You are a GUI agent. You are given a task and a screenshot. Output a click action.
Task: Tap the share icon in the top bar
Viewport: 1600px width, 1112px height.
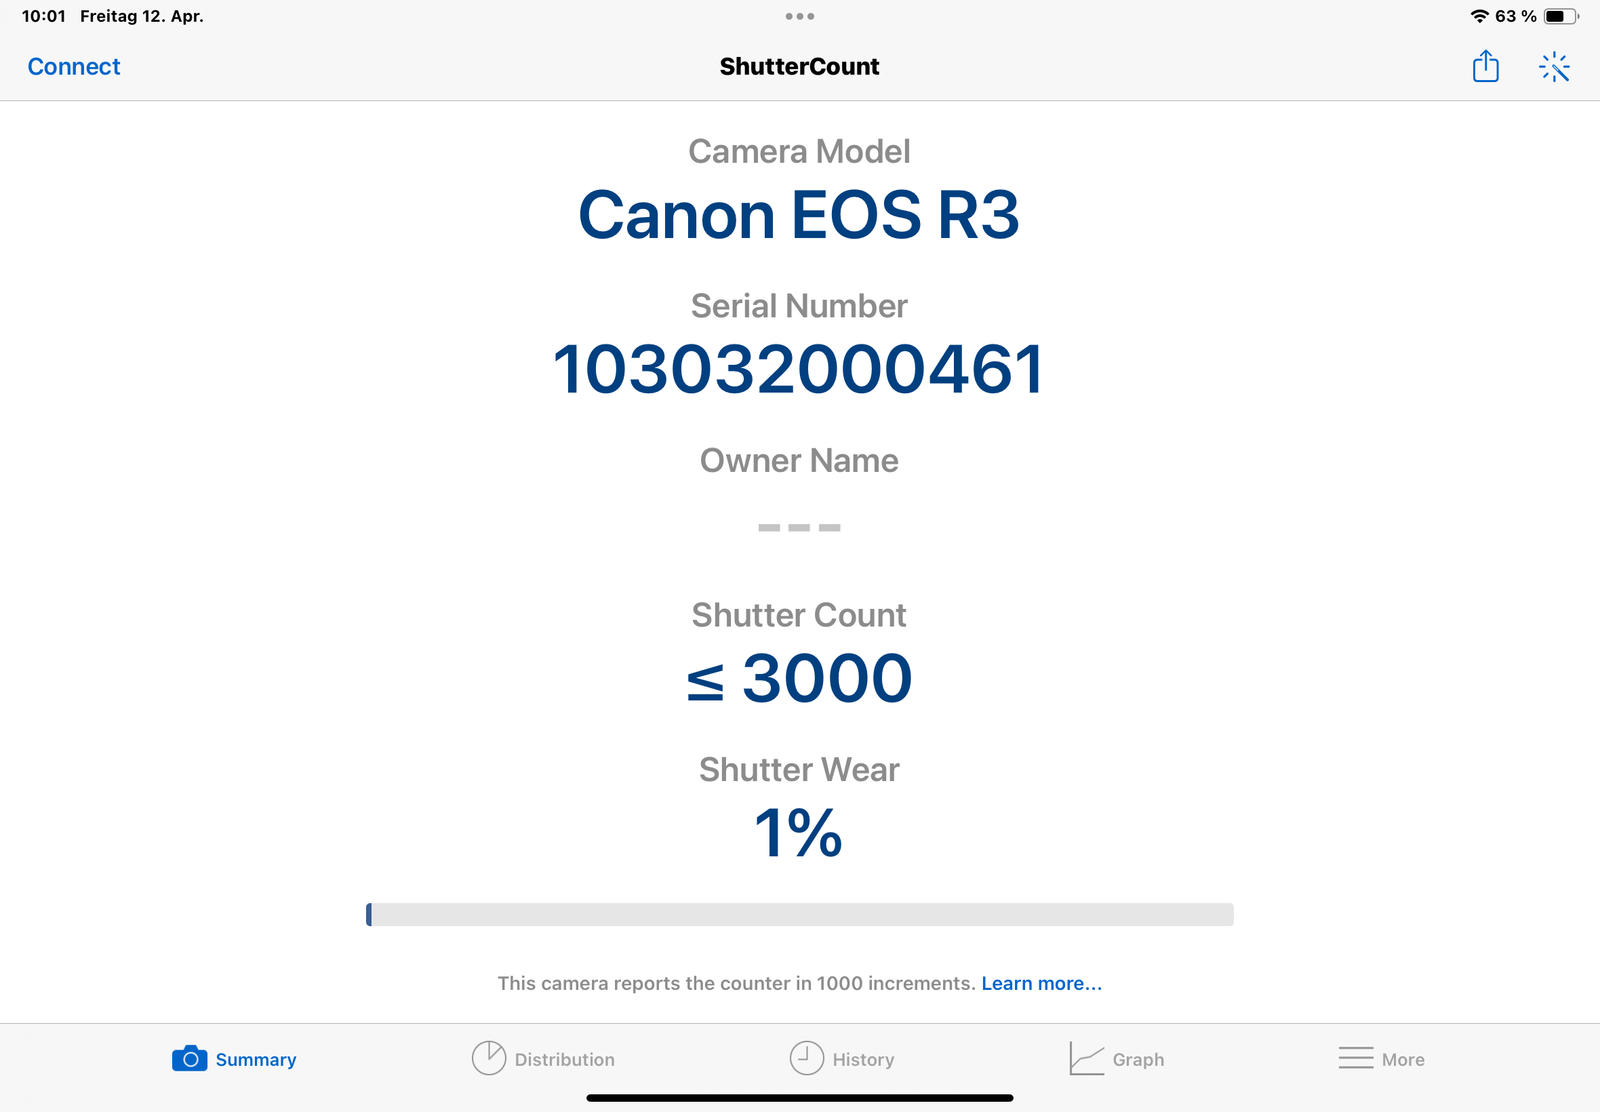point(1485,67)
